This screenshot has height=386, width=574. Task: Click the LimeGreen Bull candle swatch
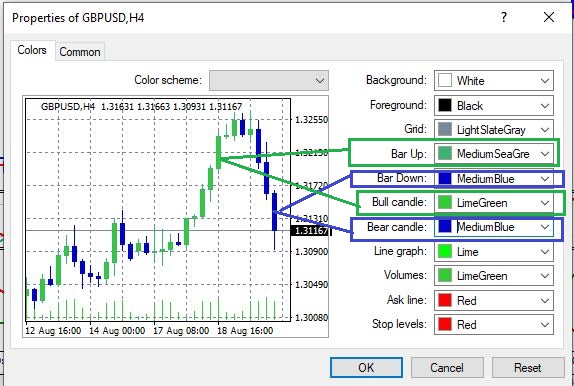click(445, 203)
